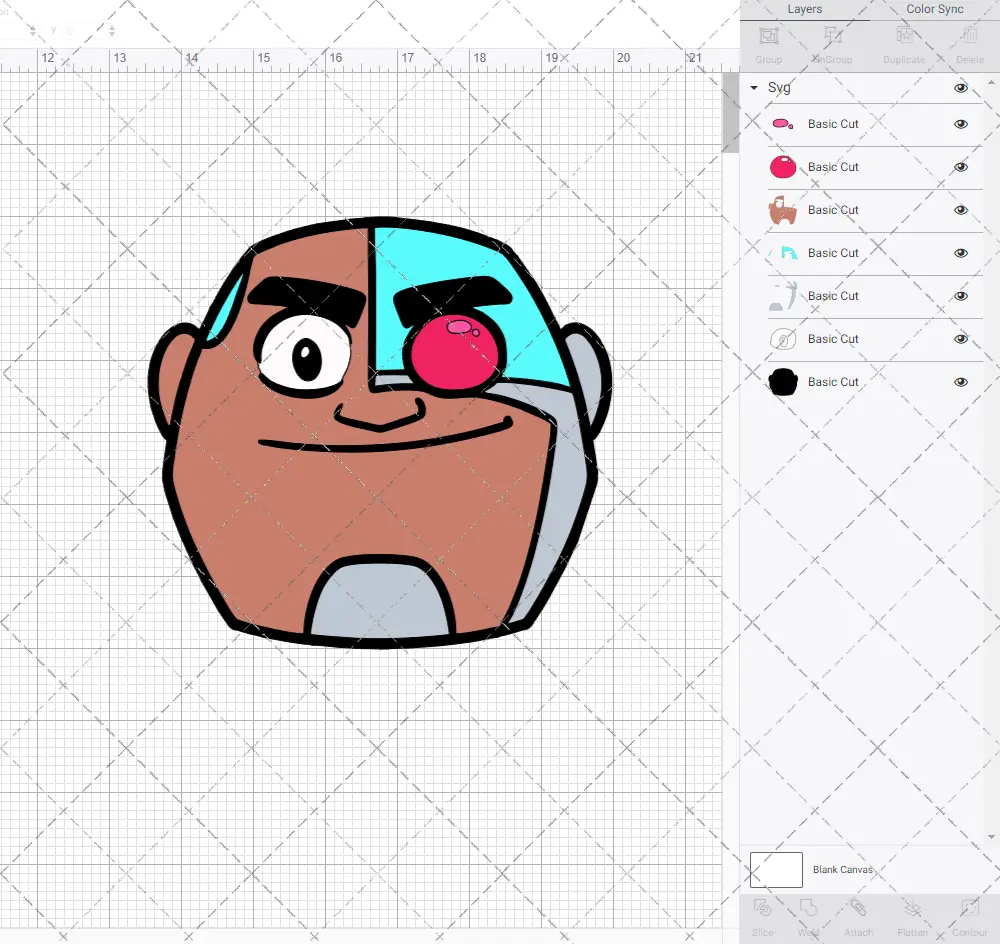The image size is (1000, 944).
Task: Click the Attach paperclip icon
Action: pos(858,908)
